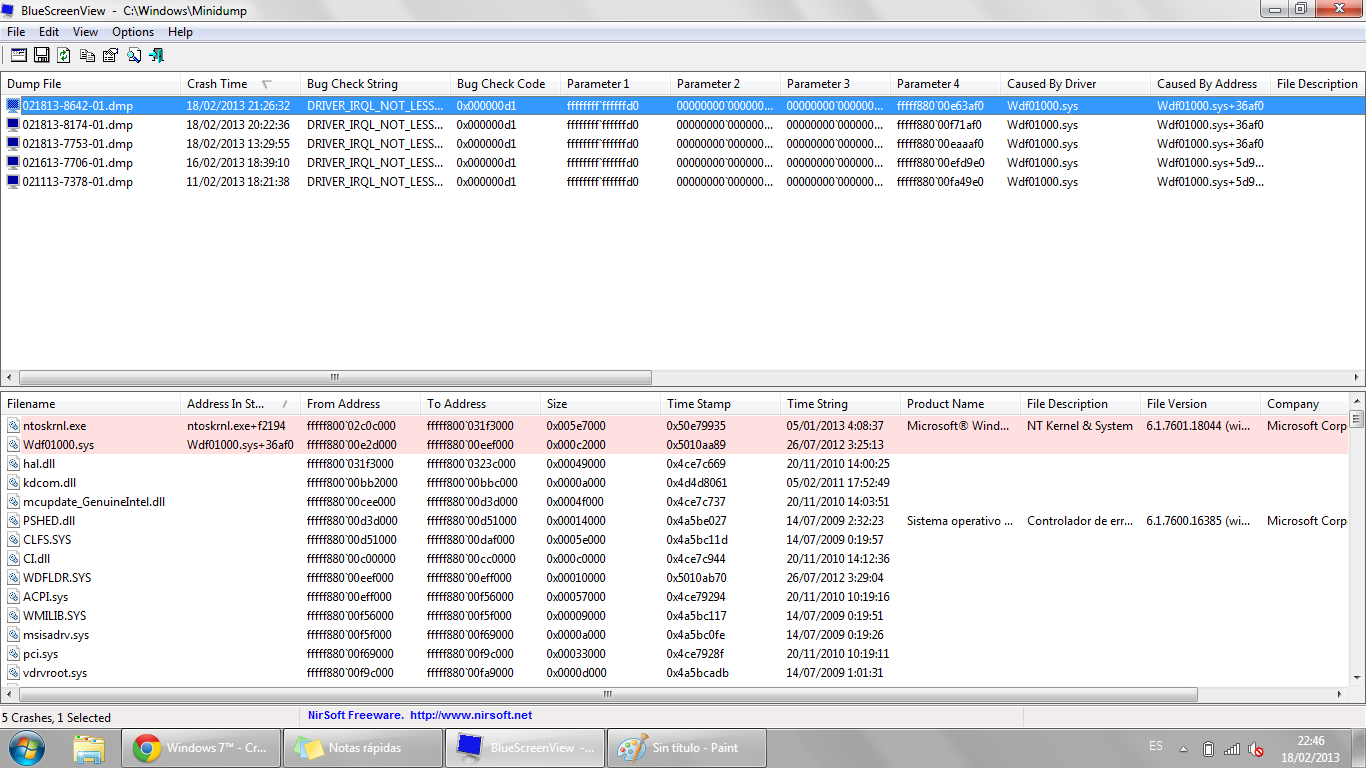This screenshot has width=1366, height=768.
Task: Switch to the Notas rápidas taskbar window
Action: [x=363, y=748]
